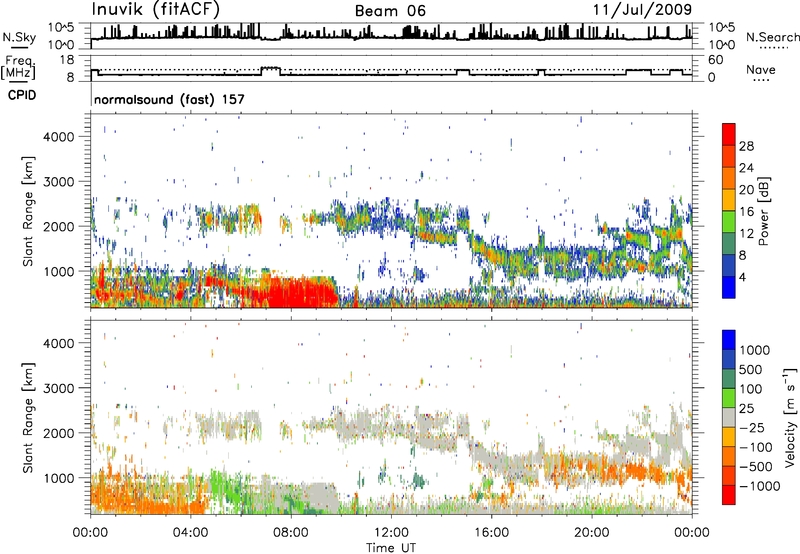Click "normalsound (fast) 157" text

tap(169, 99)
